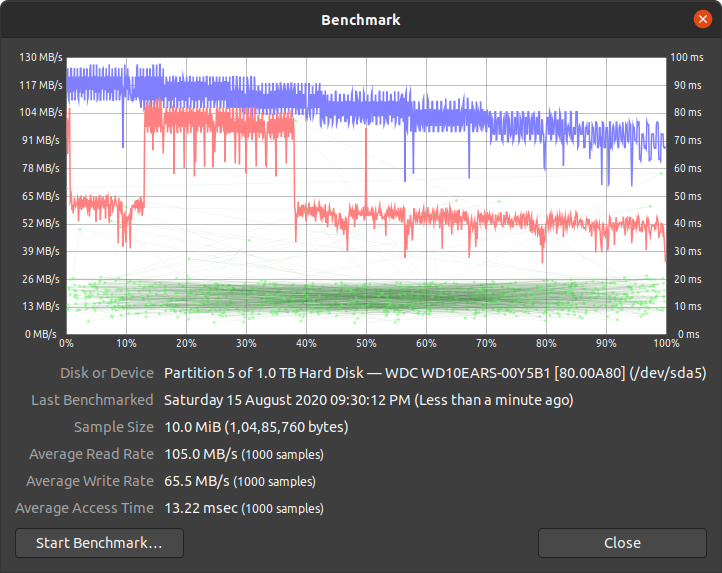Click the Disk or Device label
Viewport: 722px width, 573px height.
107,373
